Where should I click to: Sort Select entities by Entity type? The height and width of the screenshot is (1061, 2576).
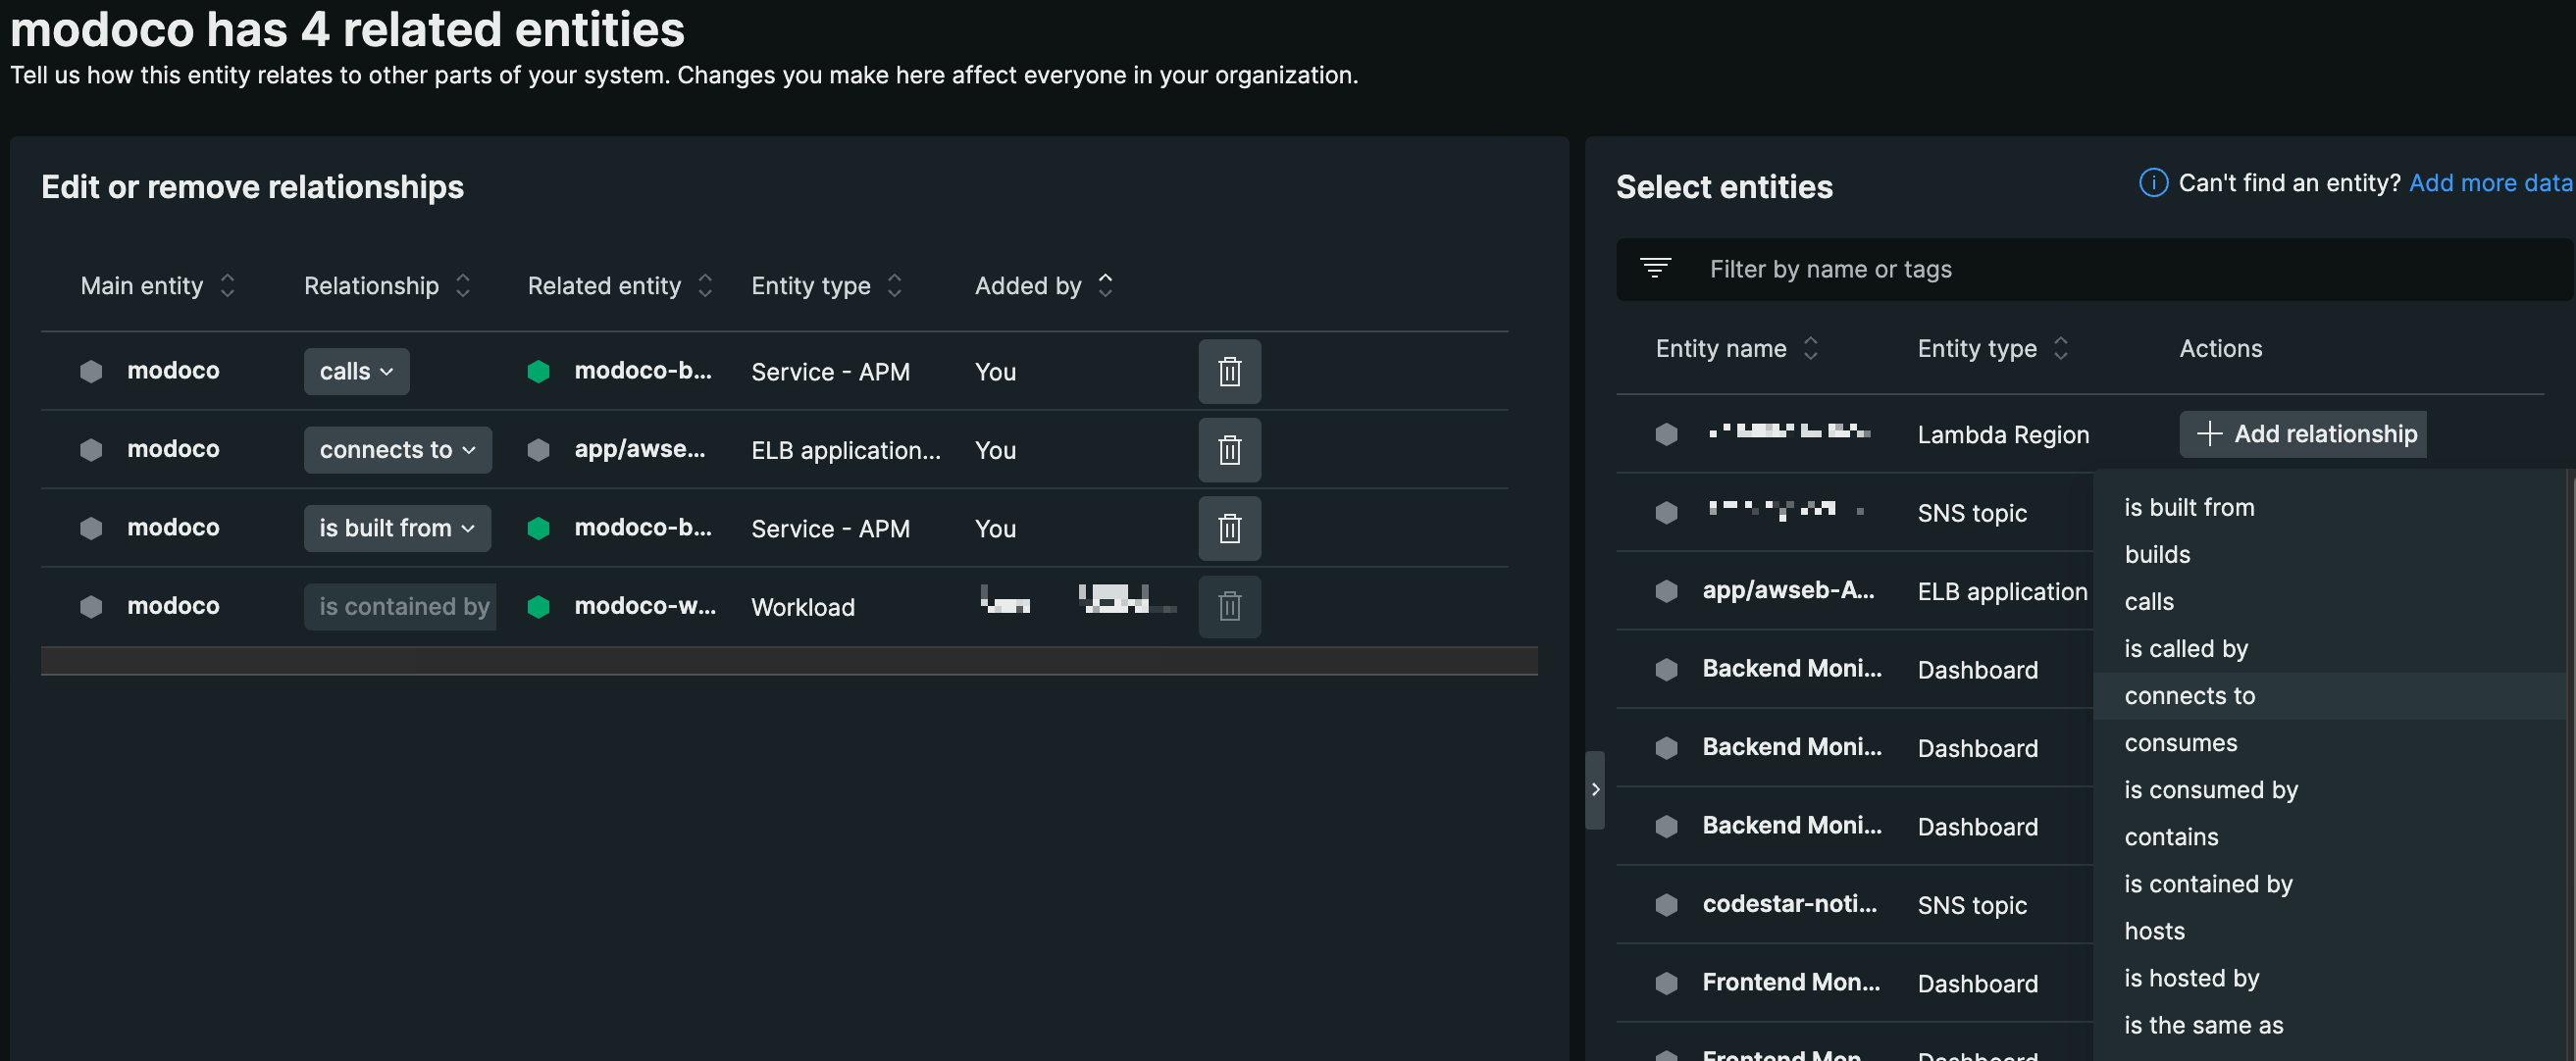[2060, 349]
